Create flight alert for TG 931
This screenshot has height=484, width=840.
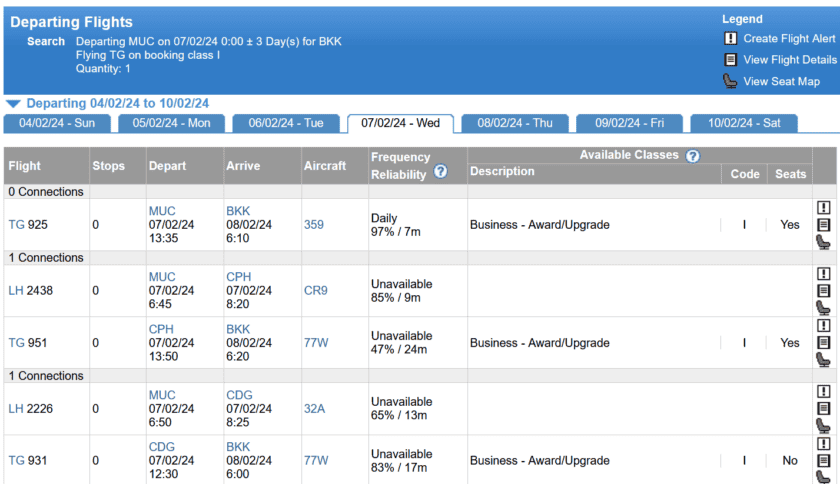pyautogui.click(x=824, y=443)
